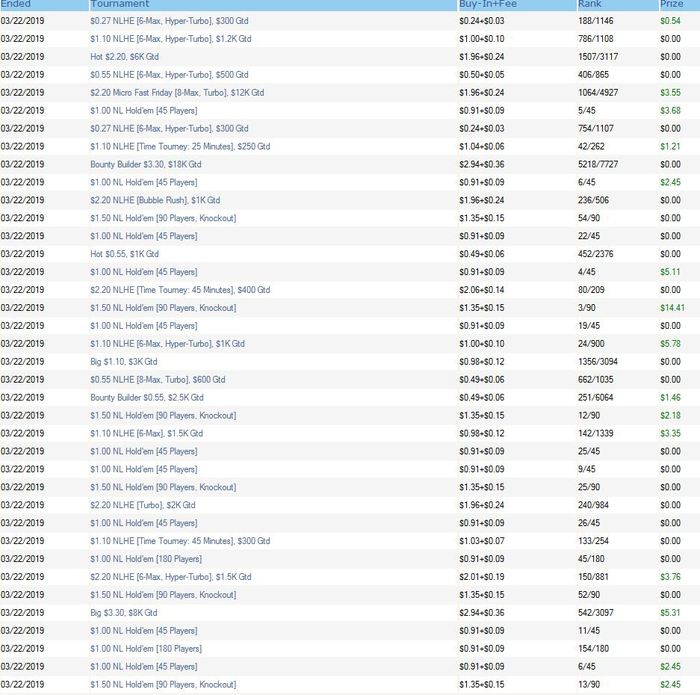
Task: Select the 452/2376 rank cell
Action: tap(596, 254)
